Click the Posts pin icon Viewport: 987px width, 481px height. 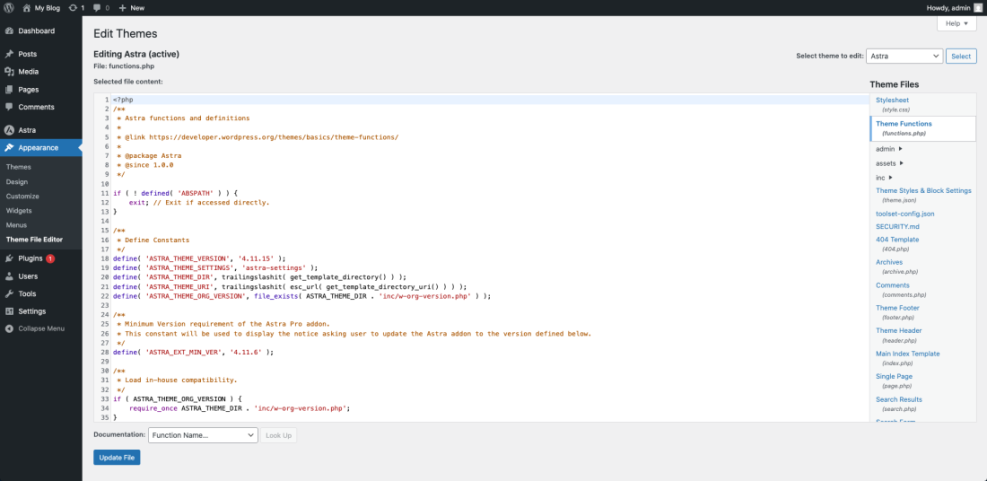point(9,54)
